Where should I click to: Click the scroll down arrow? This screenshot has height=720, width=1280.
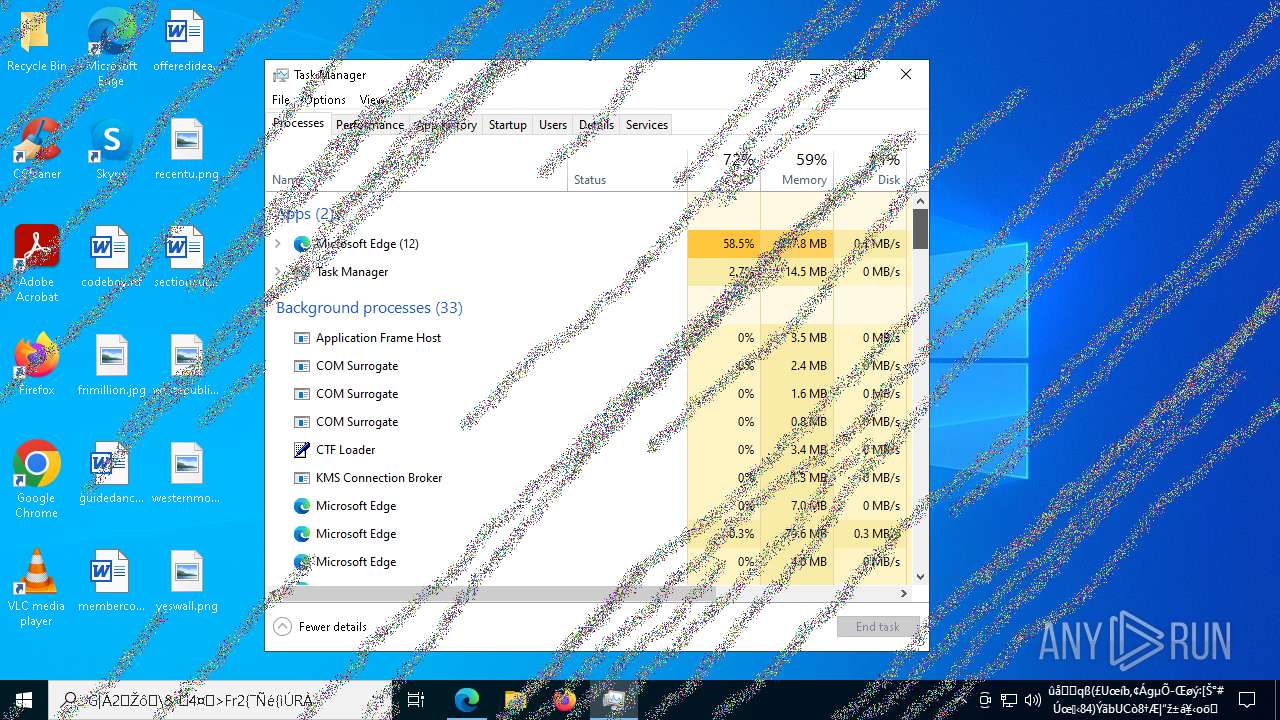[920, 577]
